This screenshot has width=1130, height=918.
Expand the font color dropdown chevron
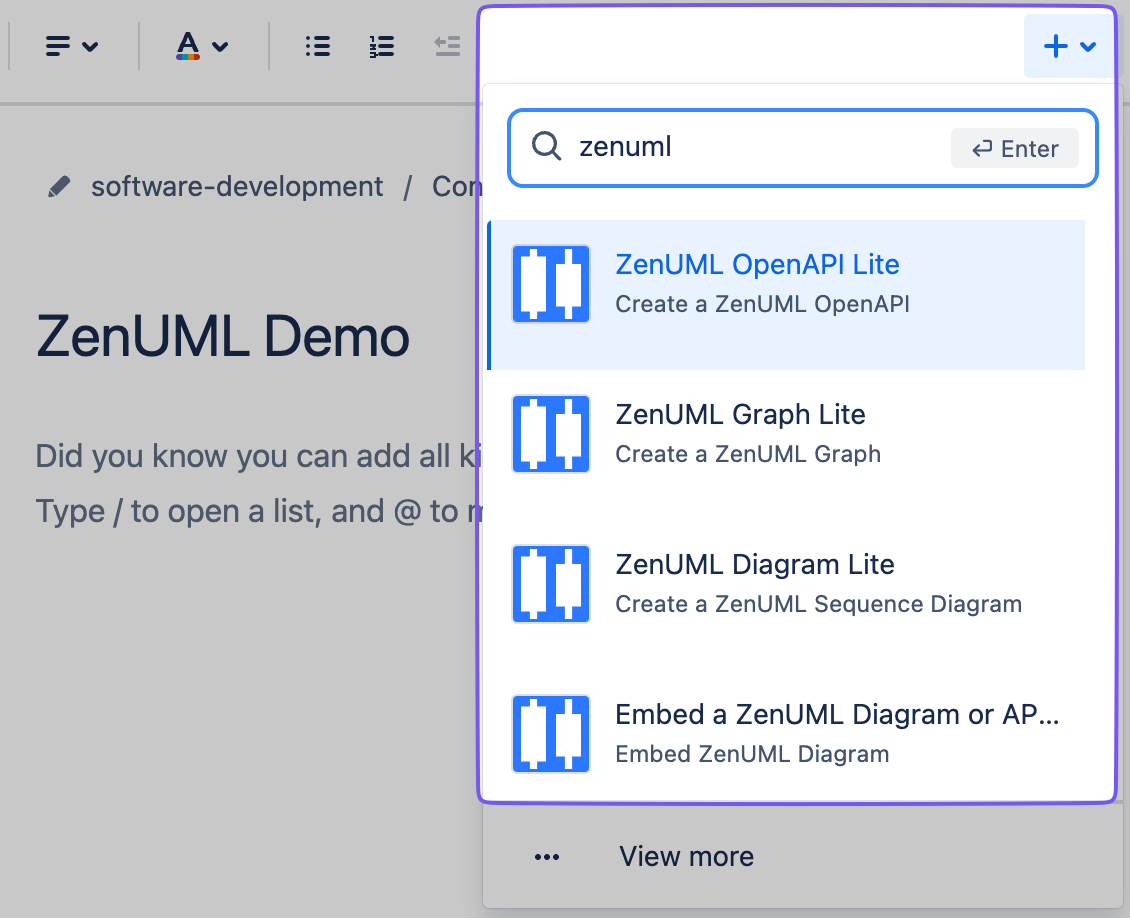click(220, 46)
